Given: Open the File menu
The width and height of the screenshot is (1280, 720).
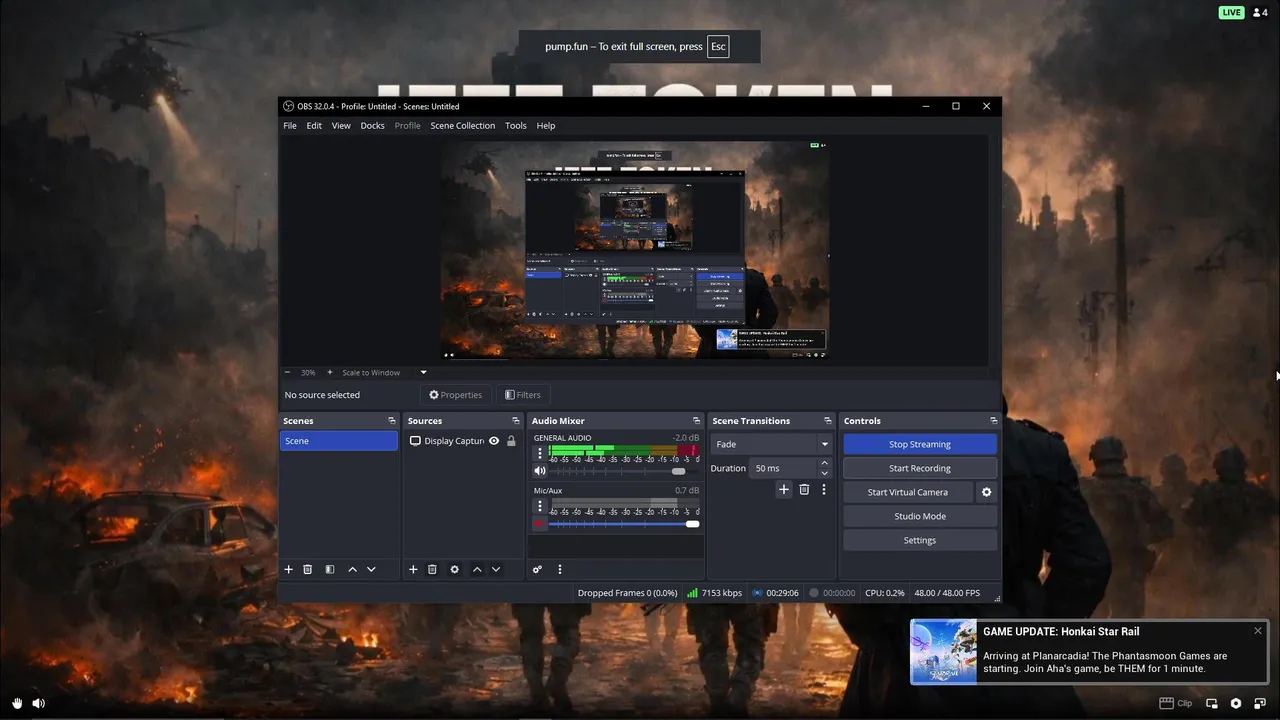Looking at the screenshot, I should click(x=290, y=126).
